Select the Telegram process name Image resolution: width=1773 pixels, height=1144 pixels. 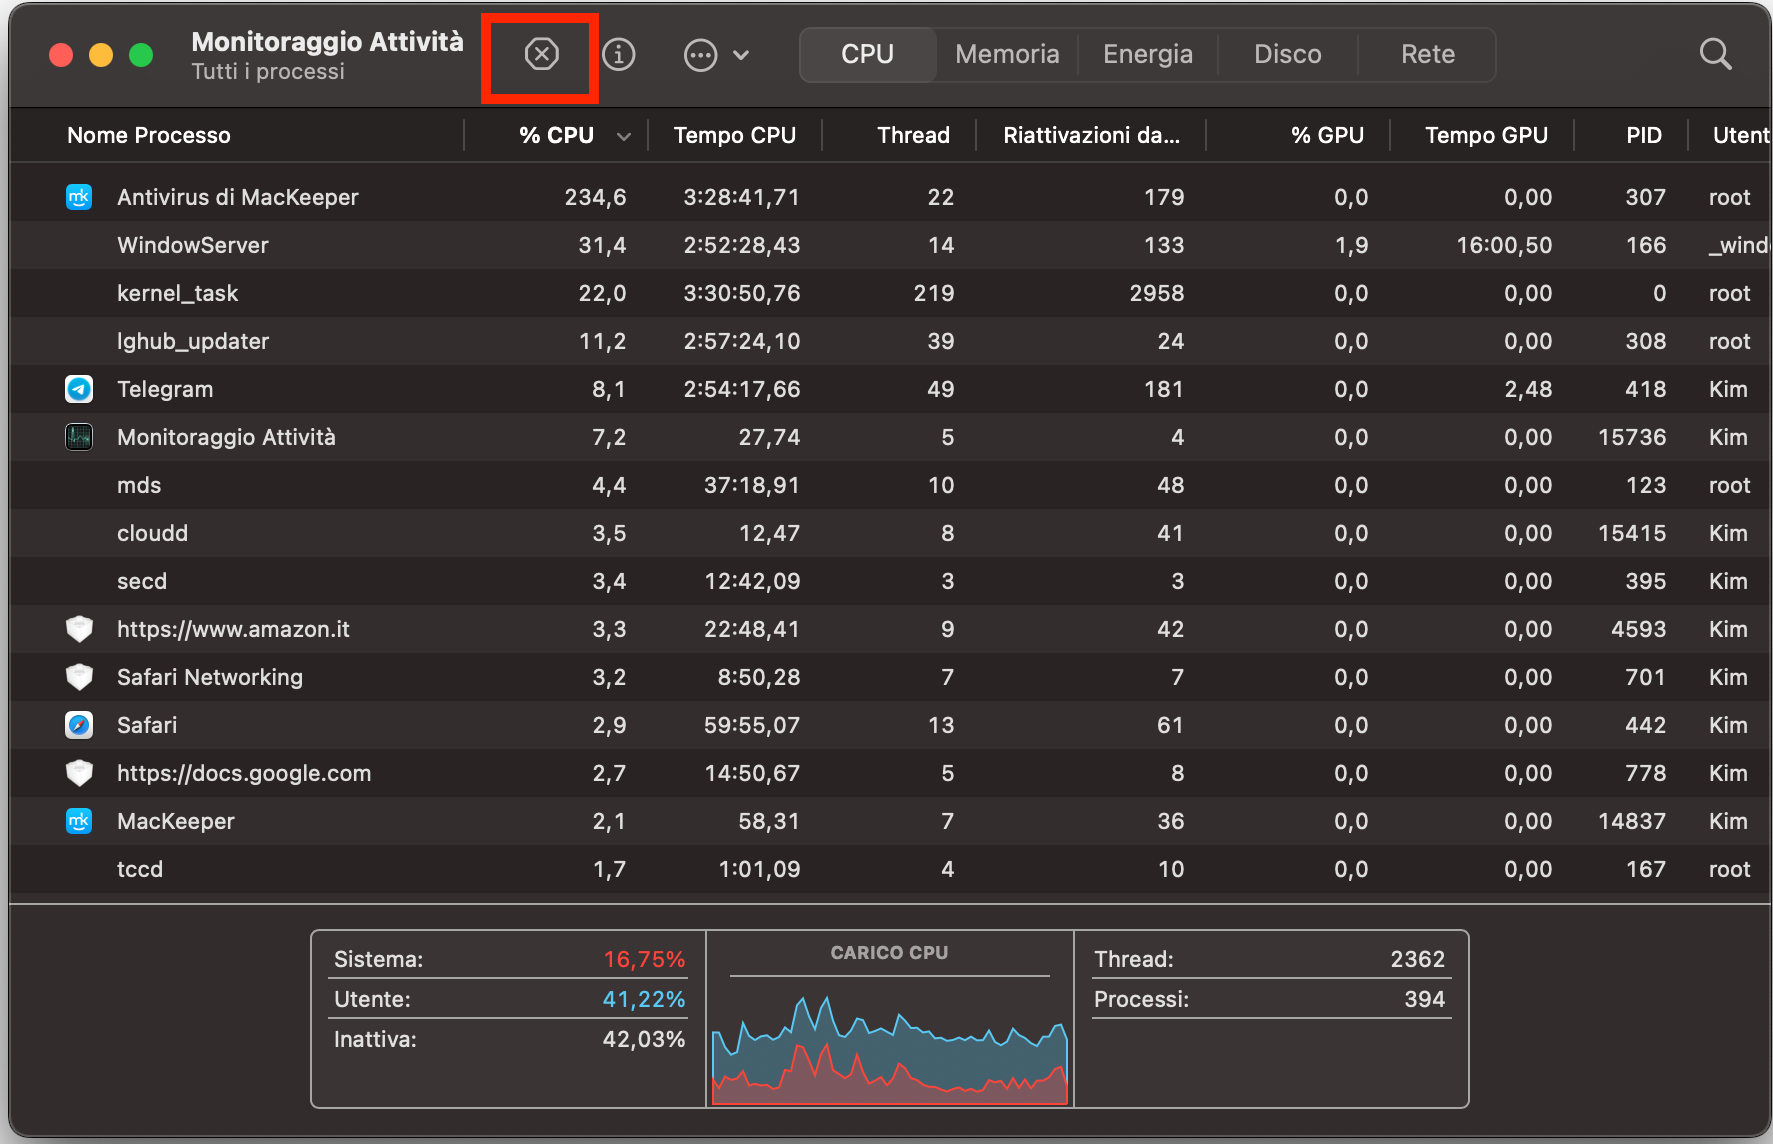pyautogui.click(x=165, y=389)
